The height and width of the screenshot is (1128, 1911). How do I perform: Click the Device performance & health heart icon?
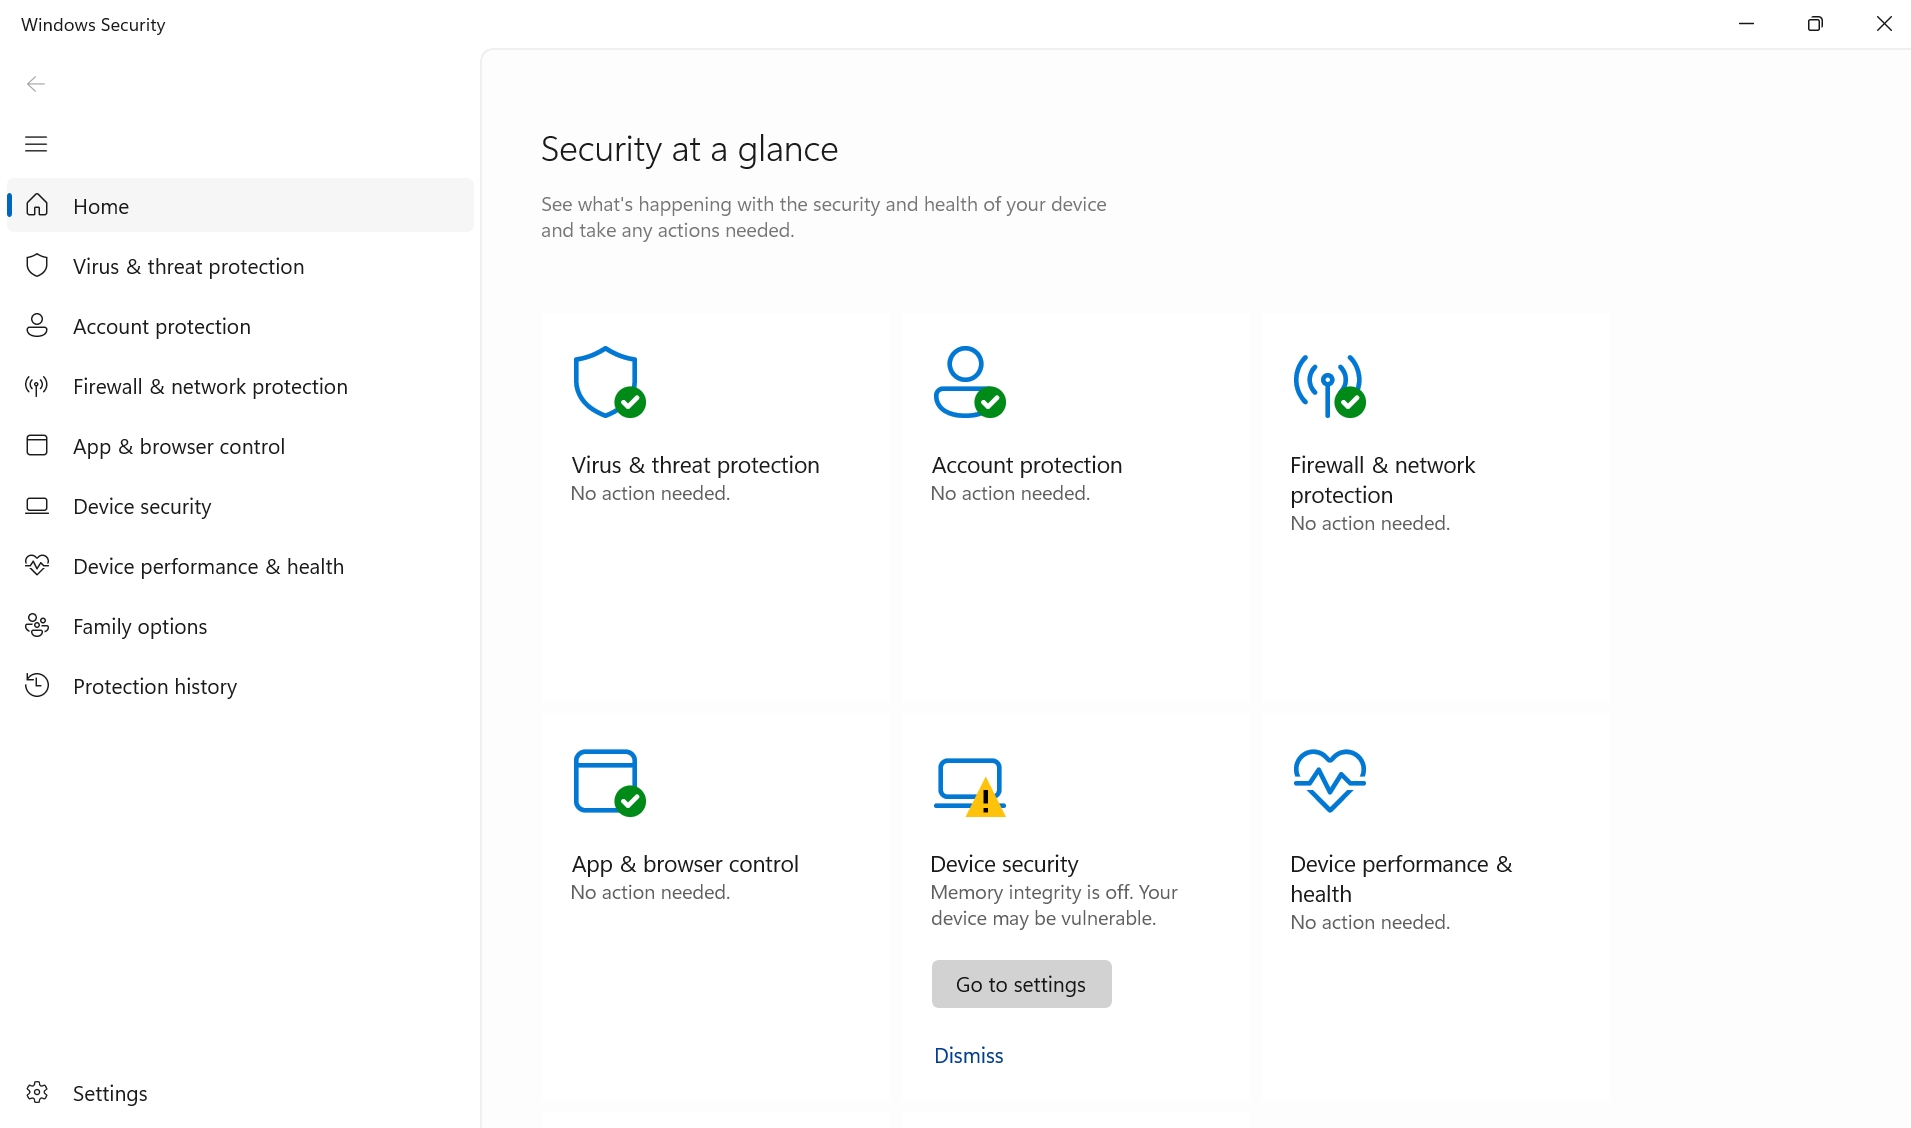click(x=1329, y=780)
